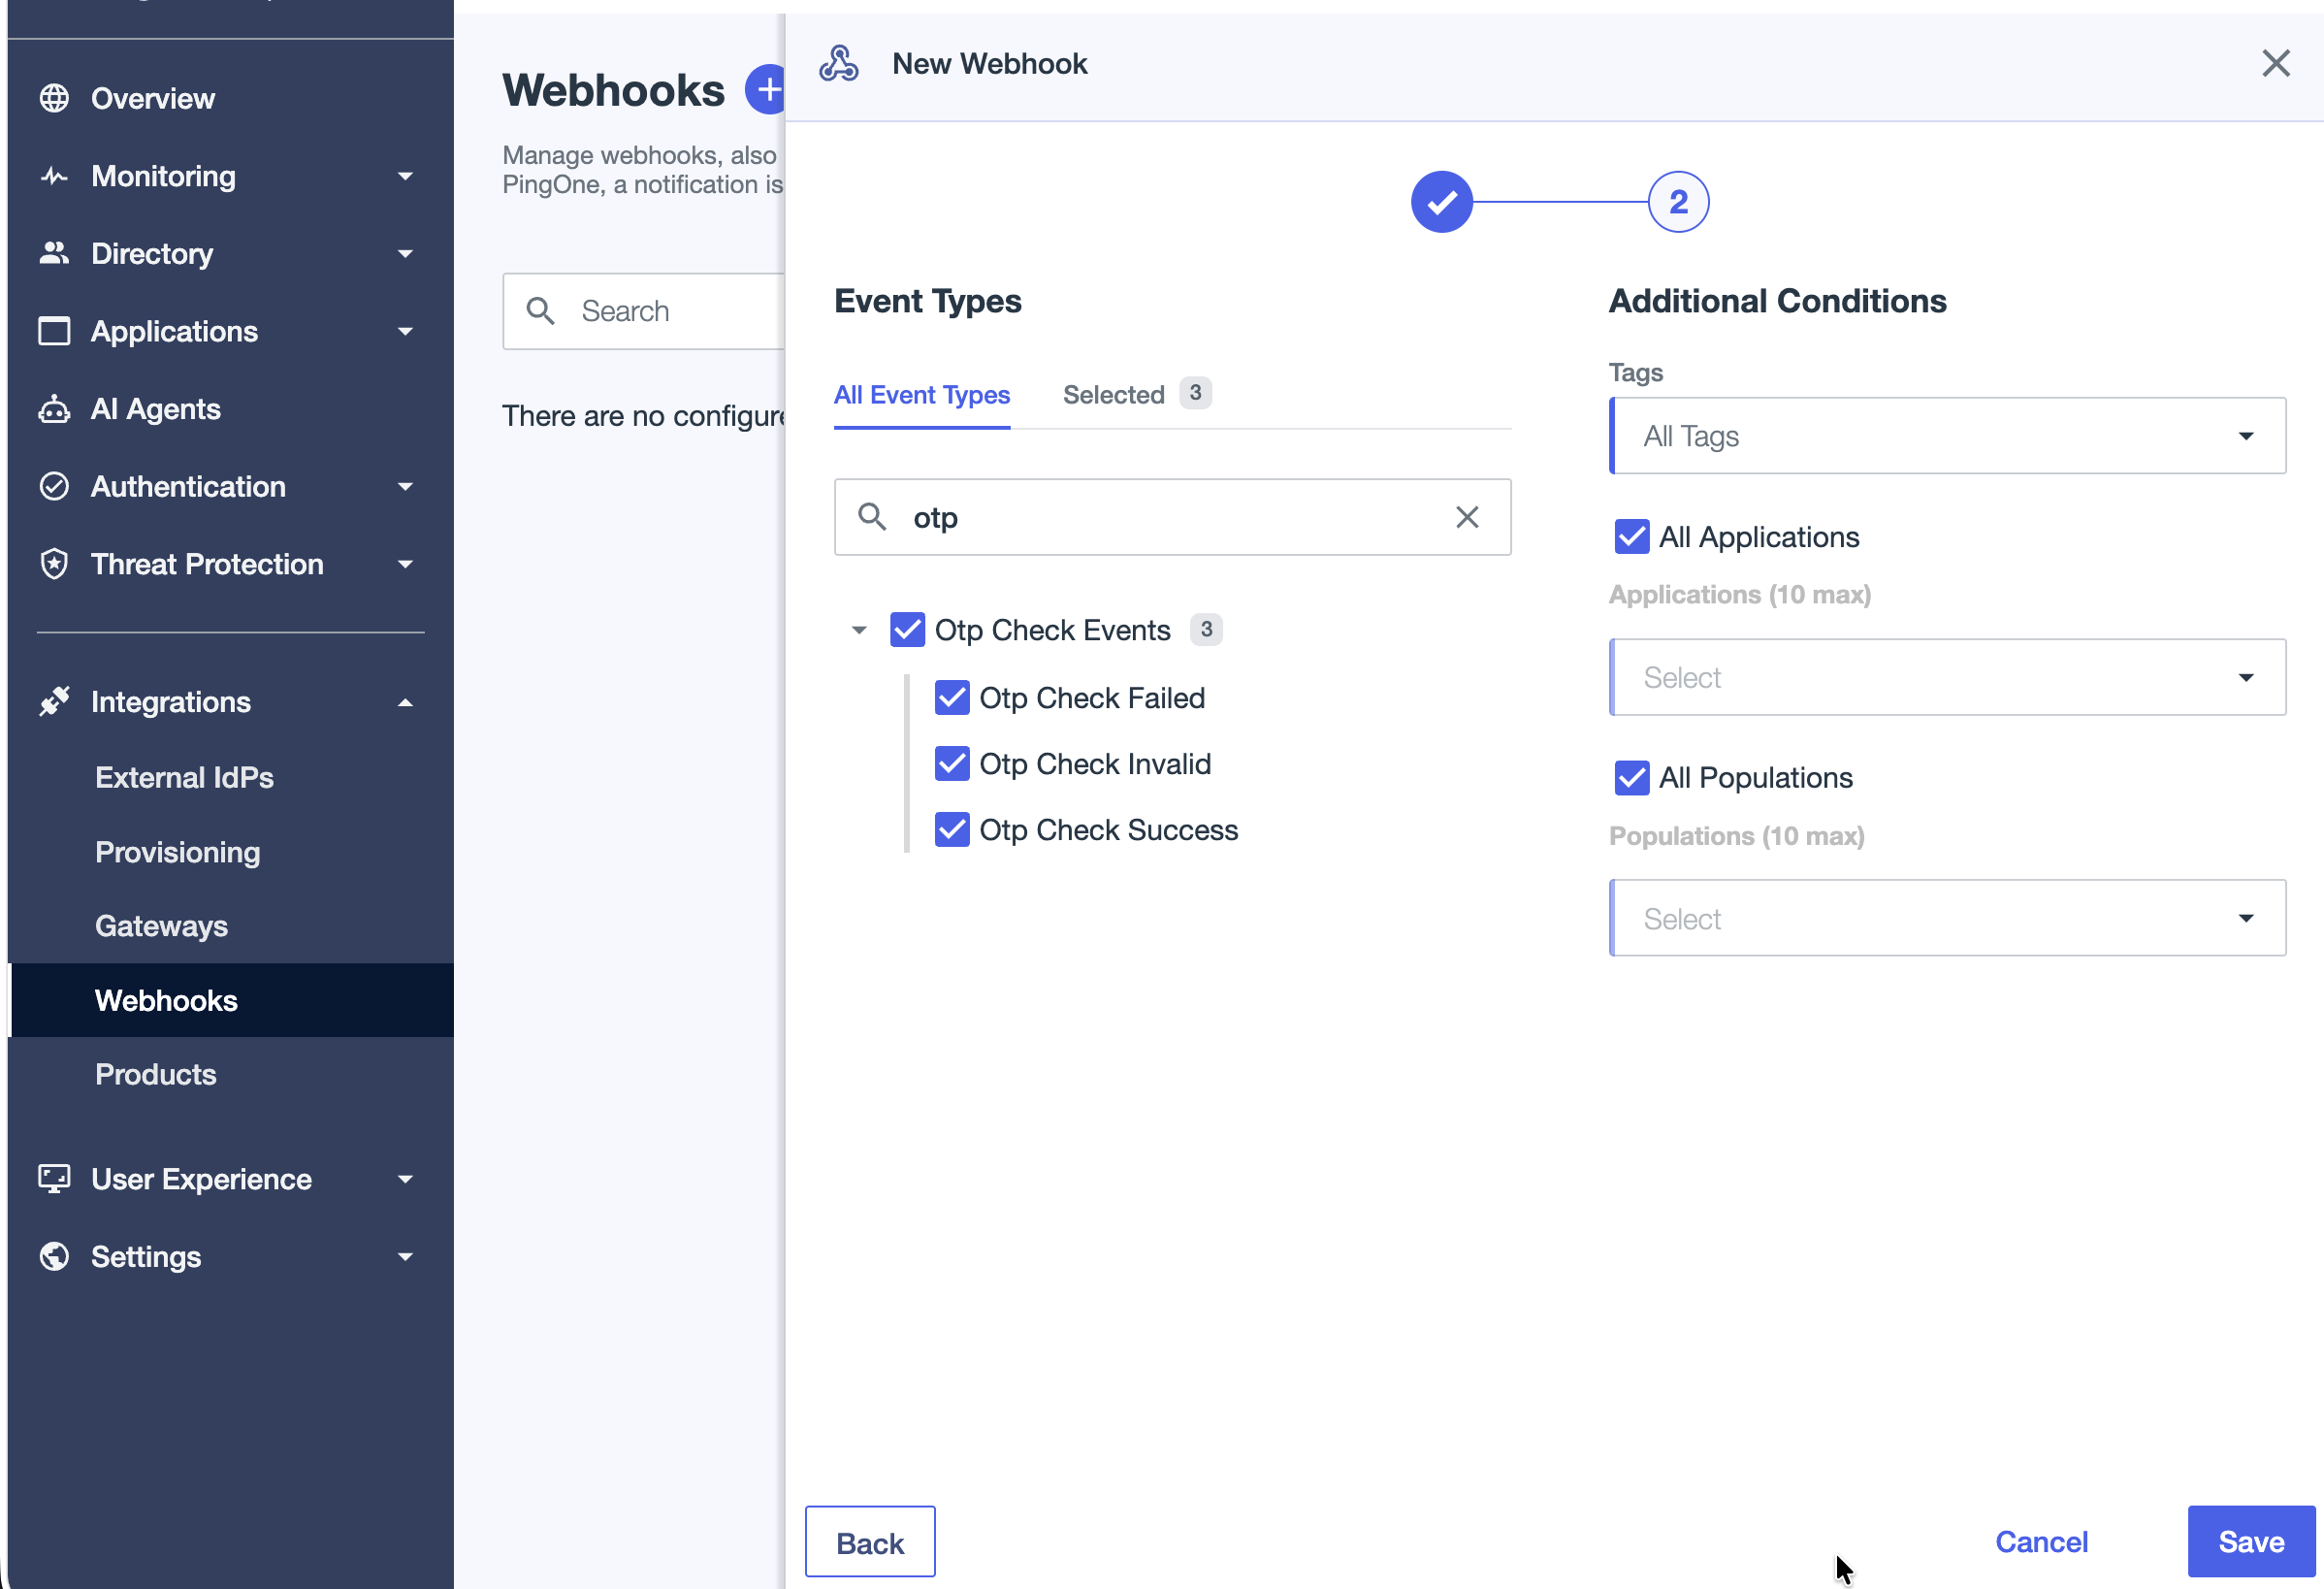Toggle the All Applications checkbox
2324x1589 pixels.
(1632, 537)
